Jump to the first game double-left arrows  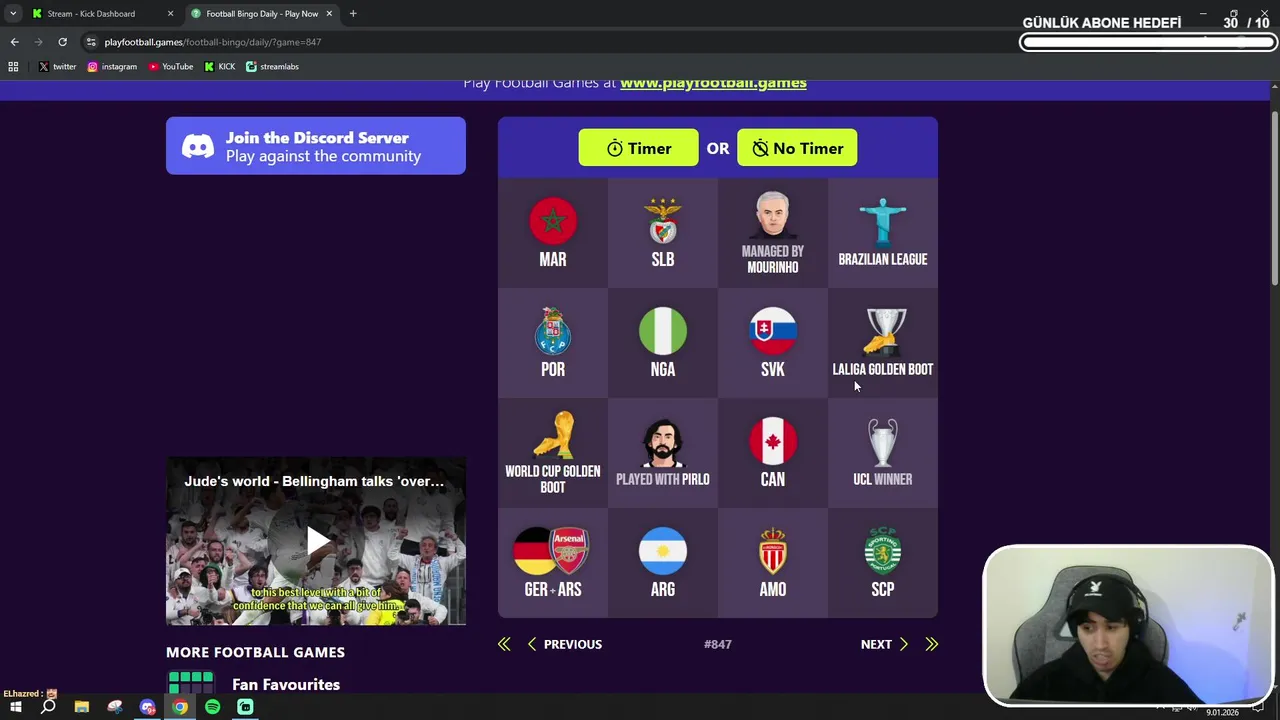504,644
